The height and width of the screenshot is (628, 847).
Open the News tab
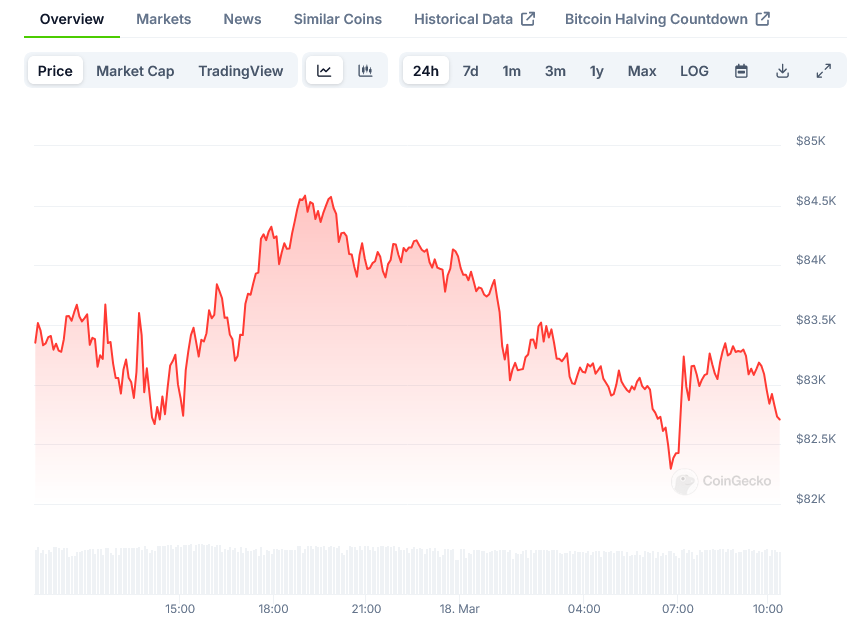click(243, 19)
